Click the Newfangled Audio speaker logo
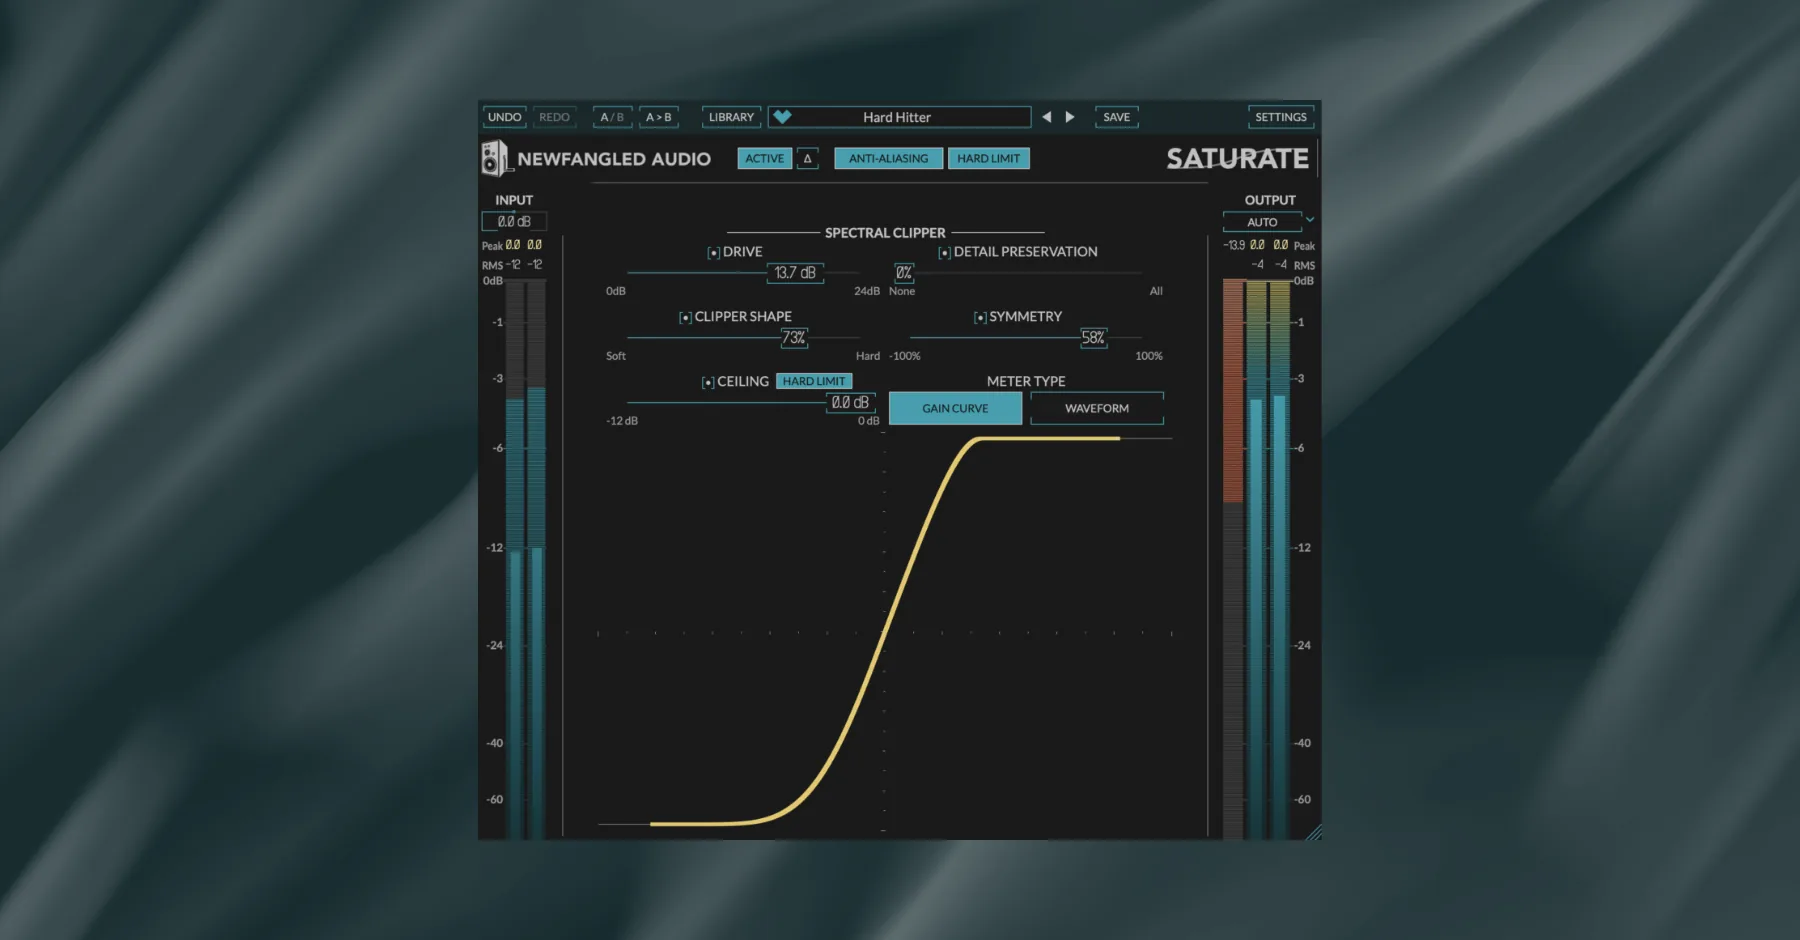The image size is (1800, 940). coord(495,159)
